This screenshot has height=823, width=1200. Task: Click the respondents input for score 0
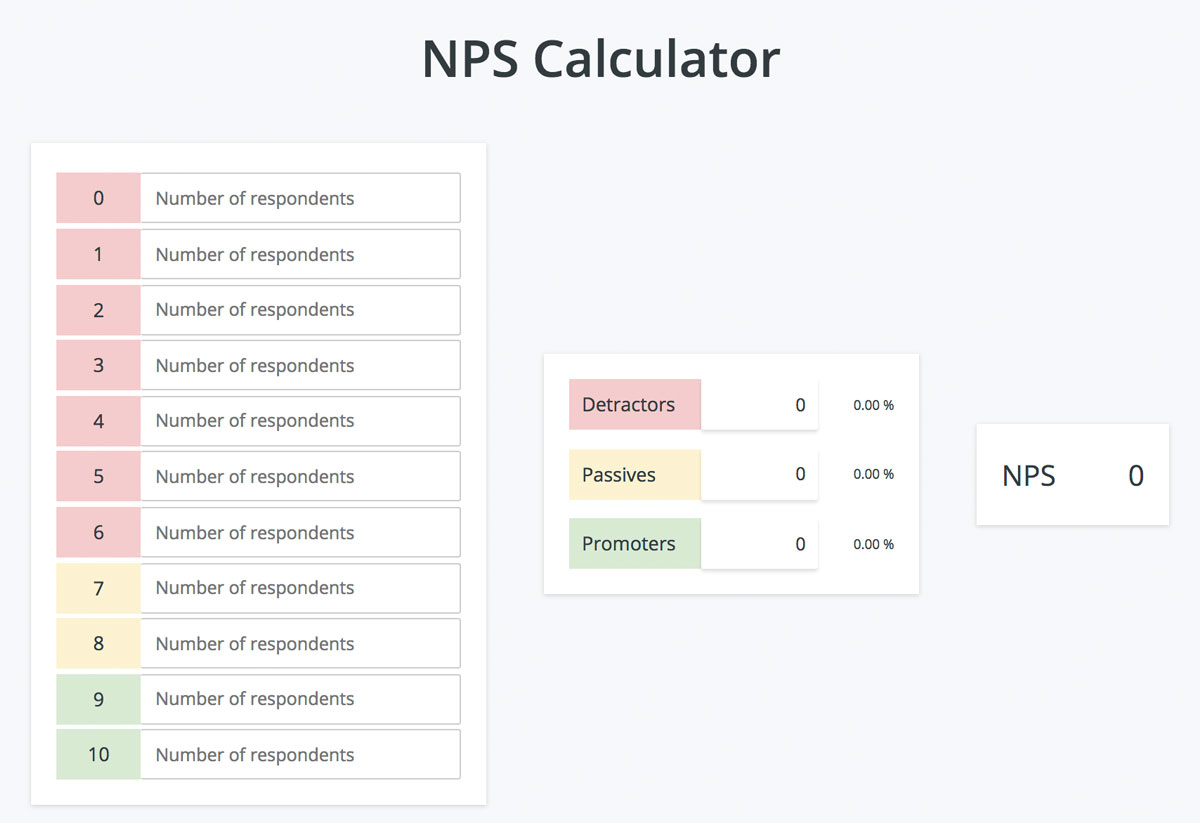tap(300, 198)
